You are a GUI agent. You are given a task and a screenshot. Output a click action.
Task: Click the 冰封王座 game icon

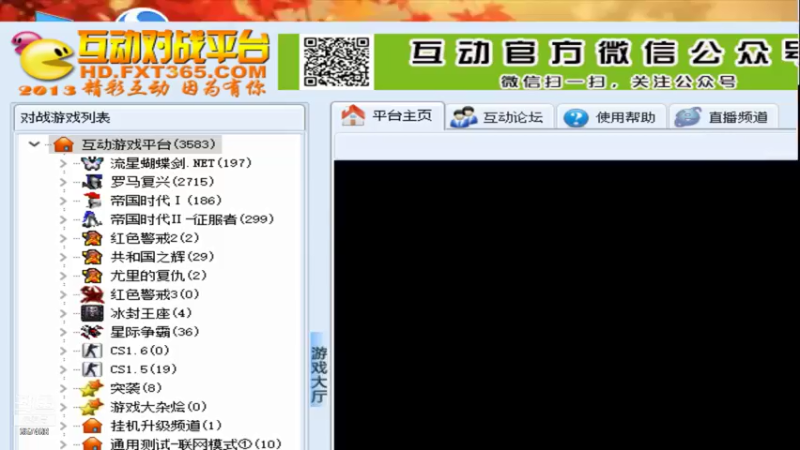pos(92,313)
